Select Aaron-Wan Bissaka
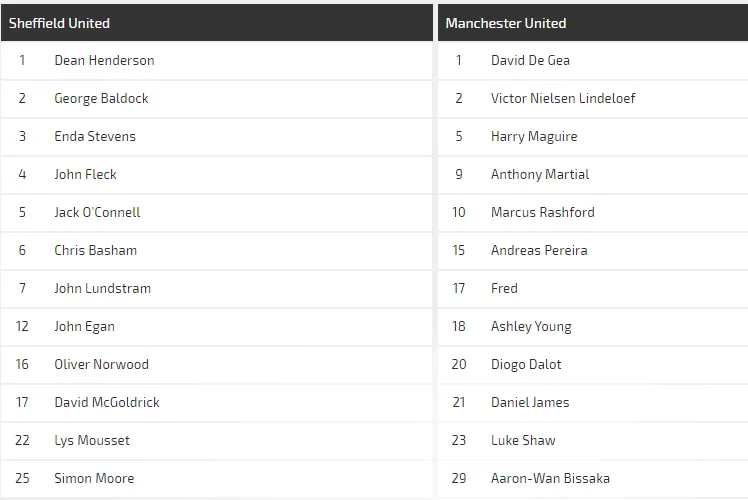Image resolution: width=748 pixels, height=500 pixels. 550,478
